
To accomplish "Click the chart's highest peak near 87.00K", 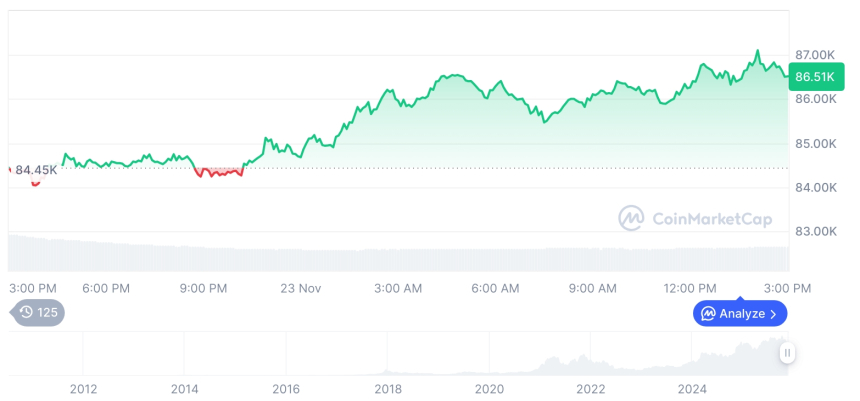I will 757,51.
